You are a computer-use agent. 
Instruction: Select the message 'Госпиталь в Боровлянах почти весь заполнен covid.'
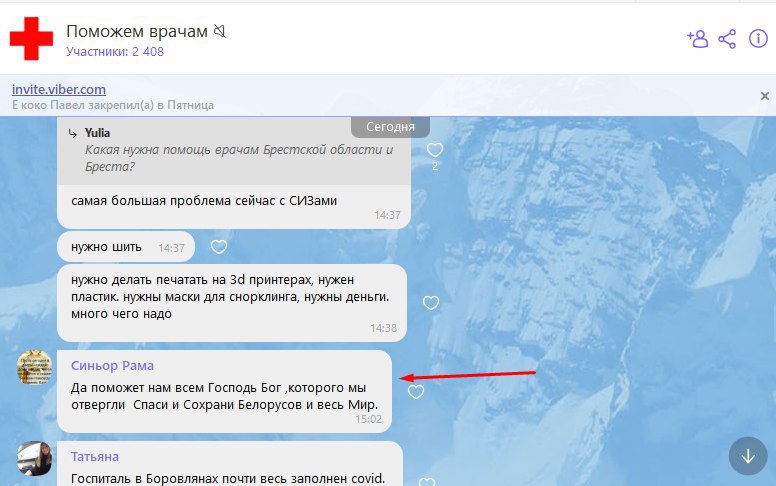(228, 479)
